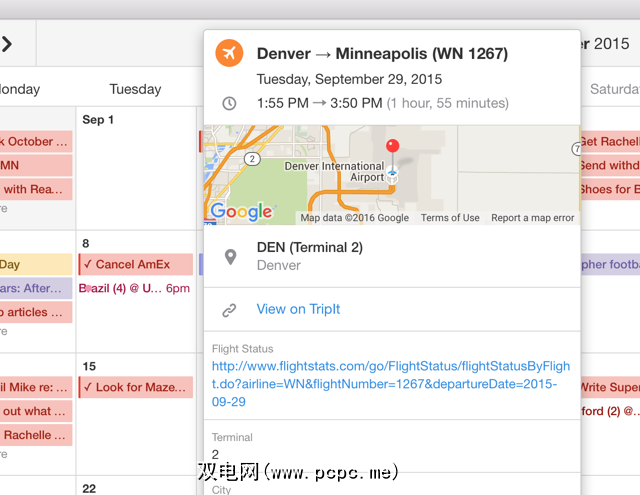Open the Write Super... event on Saturday
Screen dimensions: 640x495
610,387
